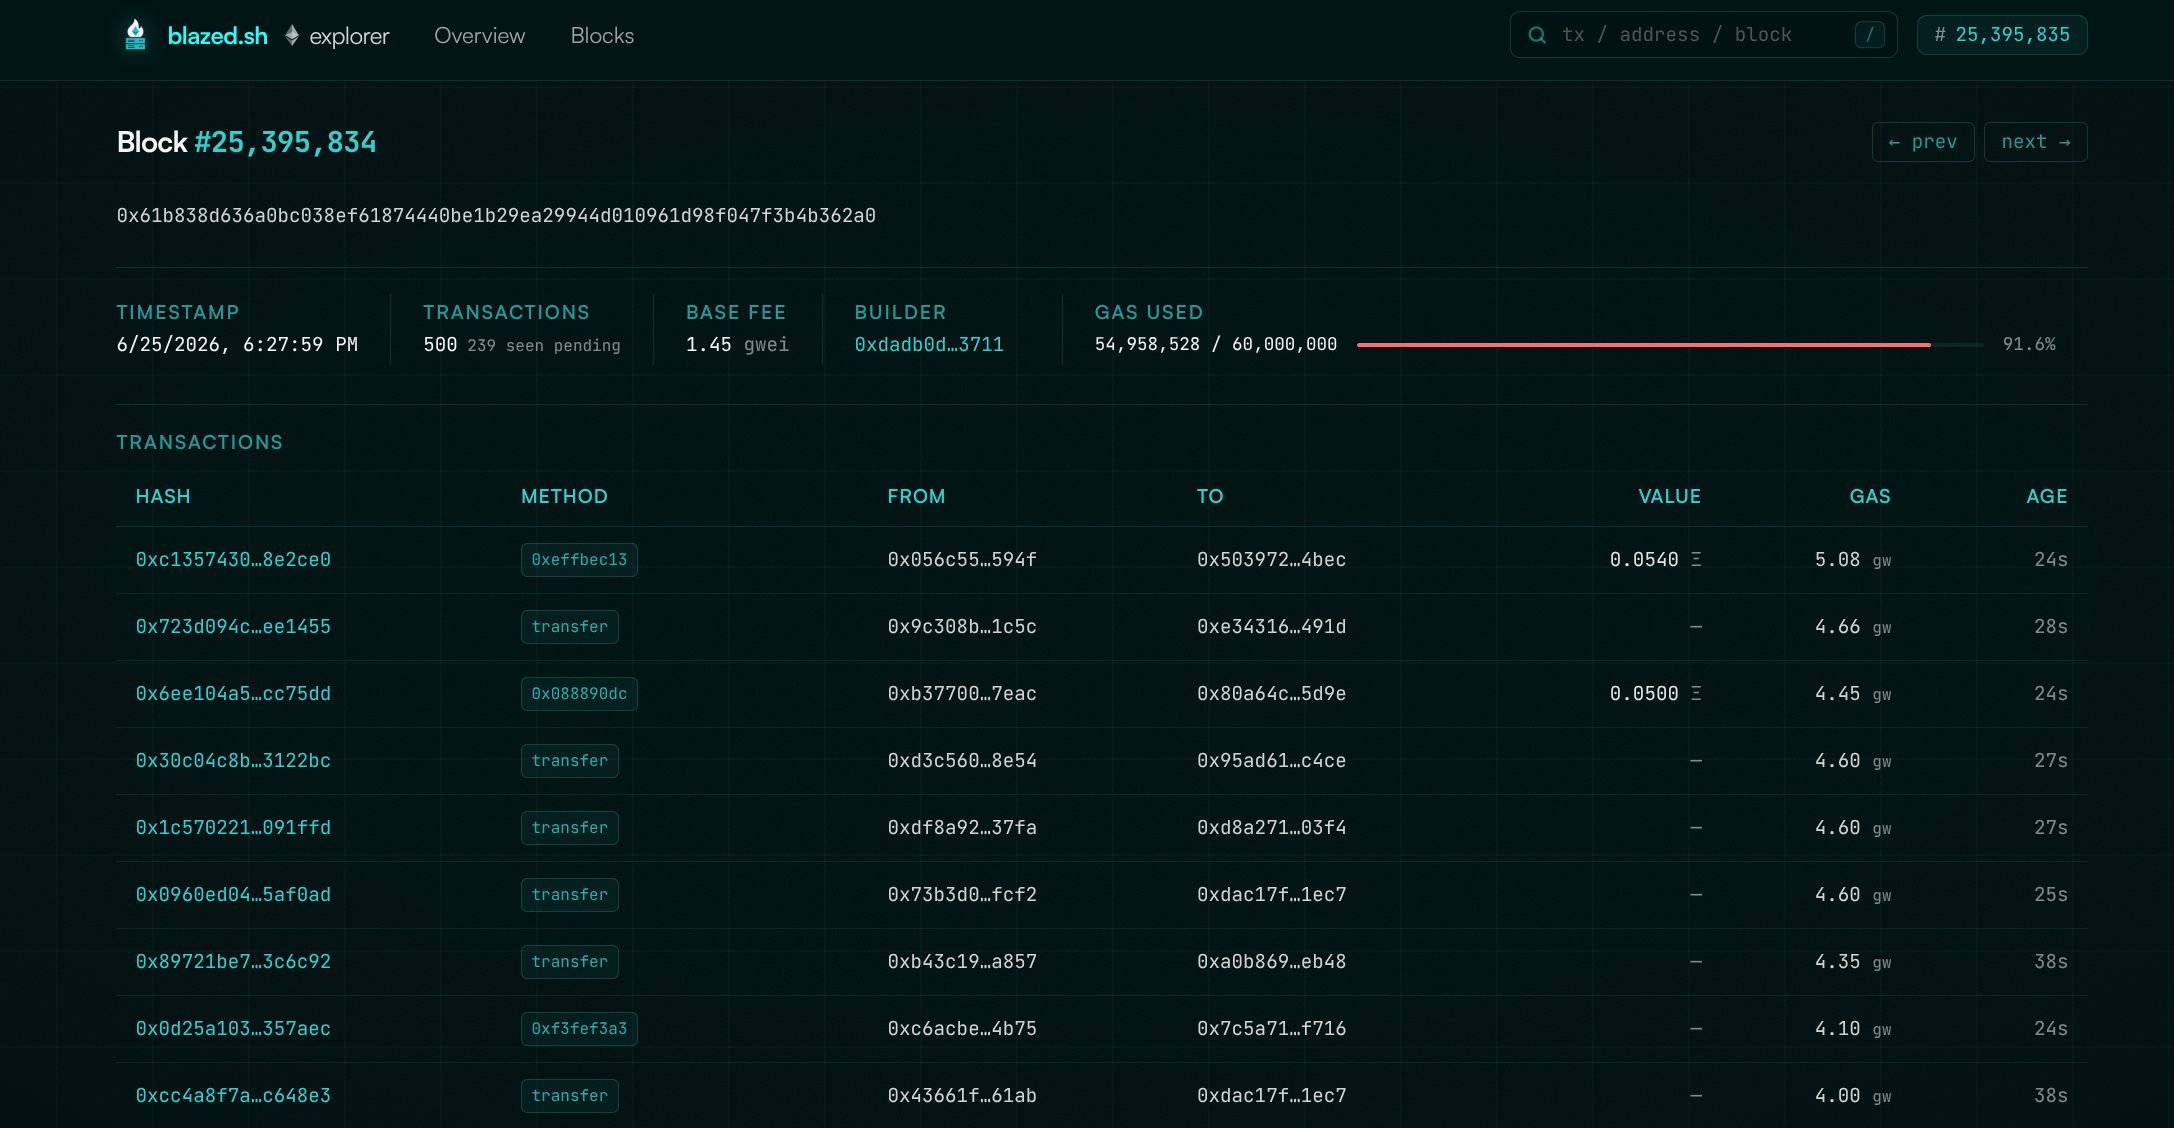This screenshot has height=1128, width=2174.
Task: Click from address 0xb37700…7eac
Action: [962, 694]
